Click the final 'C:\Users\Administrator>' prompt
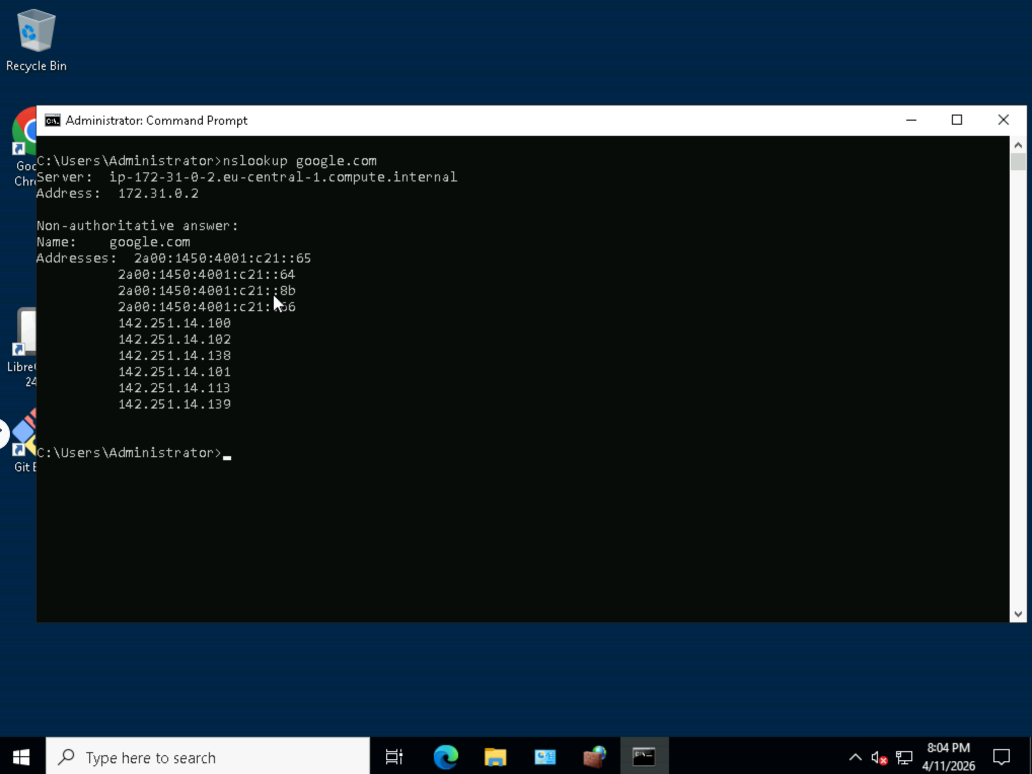This screenshot has height=774, width=1032. pyautogui.click(x=129, y=453)
